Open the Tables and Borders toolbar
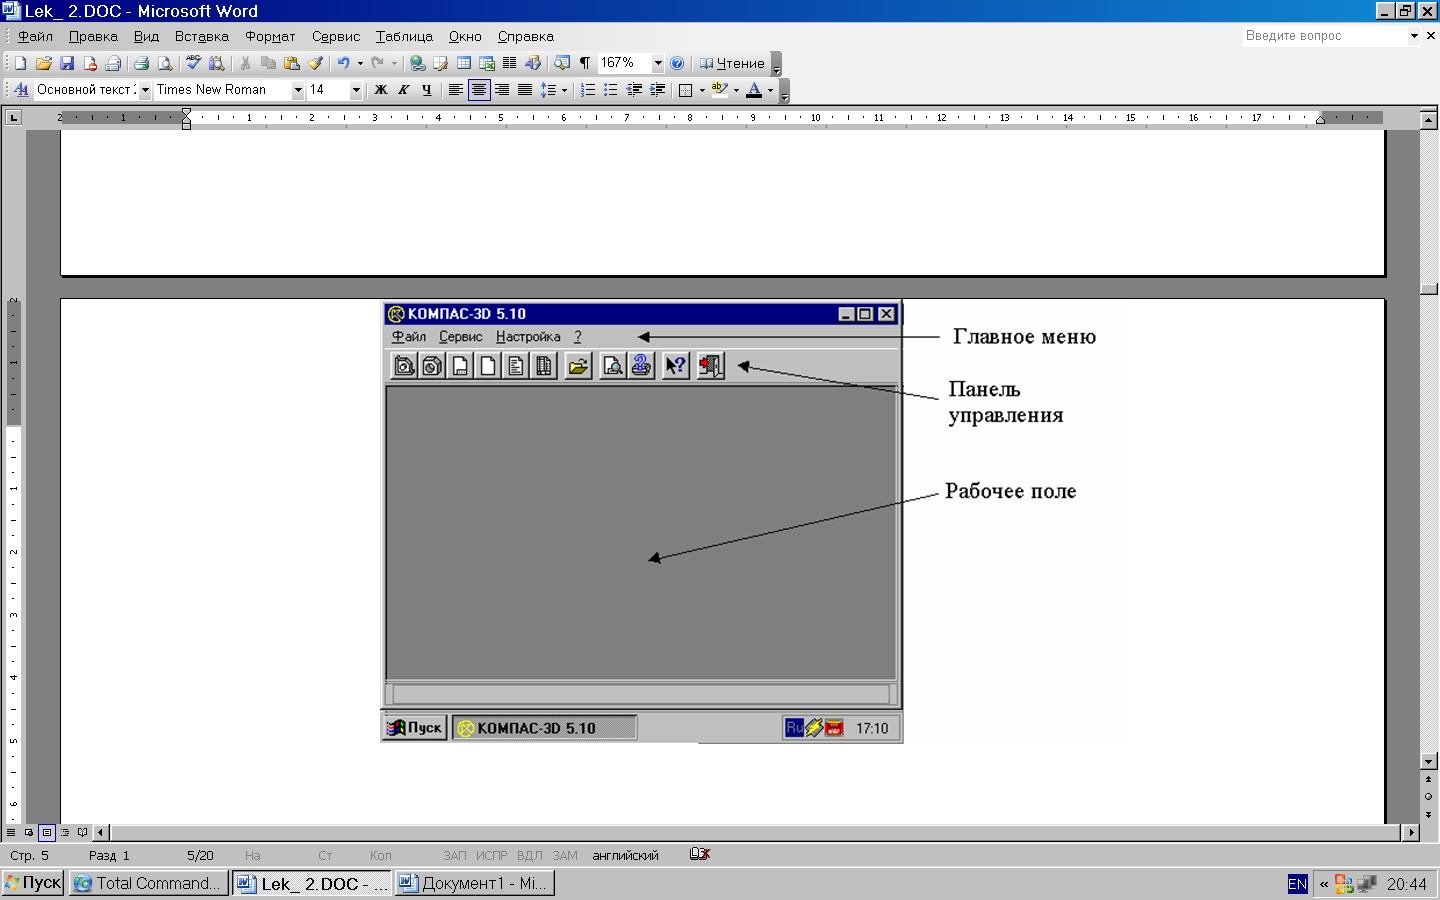This screenshot has width=1440, height=900. pyautogui.click(x=440, y=63)
